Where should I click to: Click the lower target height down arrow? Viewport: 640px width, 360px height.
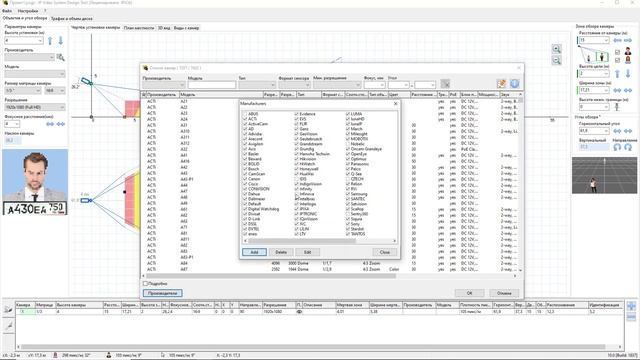[x=628, y=73]
